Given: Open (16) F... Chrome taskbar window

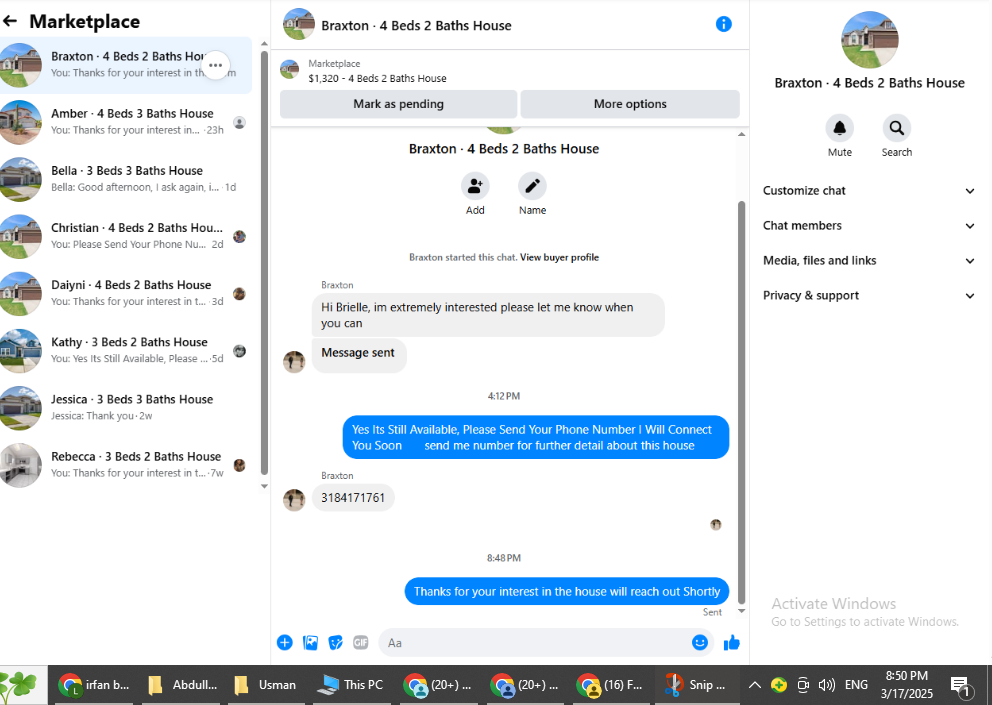Looking at the screenshot, I should pos(610,685).
